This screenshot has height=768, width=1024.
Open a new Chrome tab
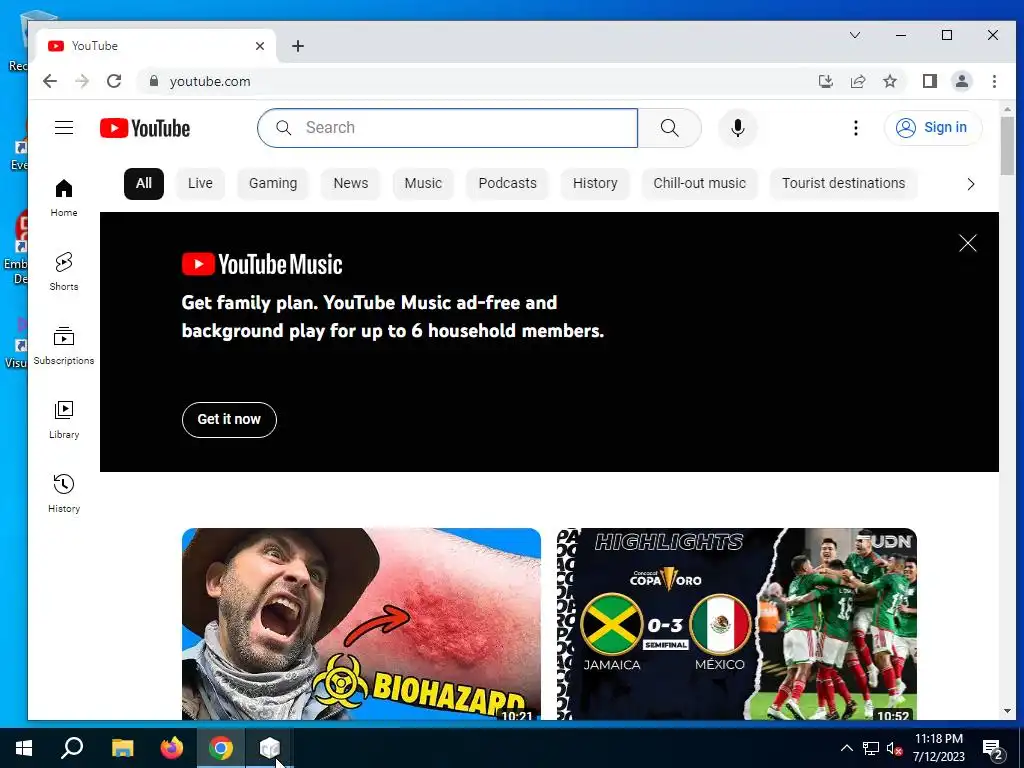tap(298, 46)
